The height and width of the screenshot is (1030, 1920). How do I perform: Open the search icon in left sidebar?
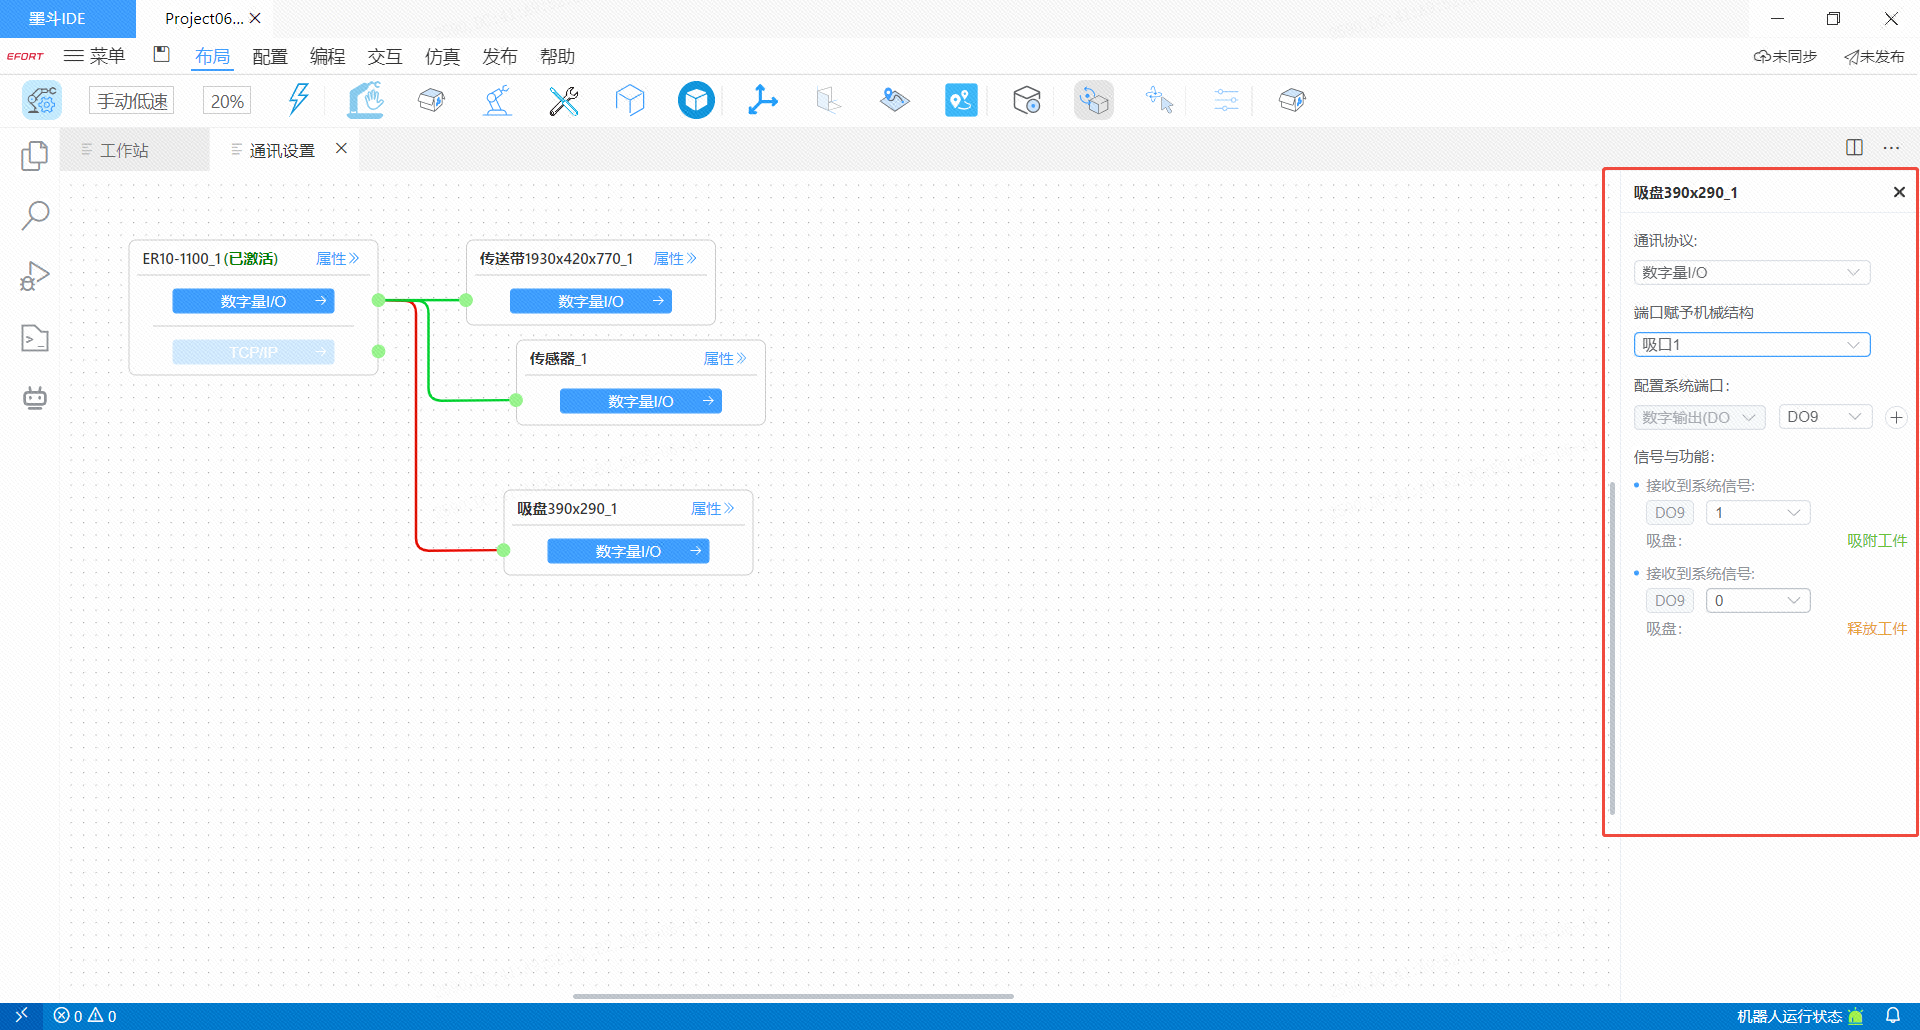[35, 215]
